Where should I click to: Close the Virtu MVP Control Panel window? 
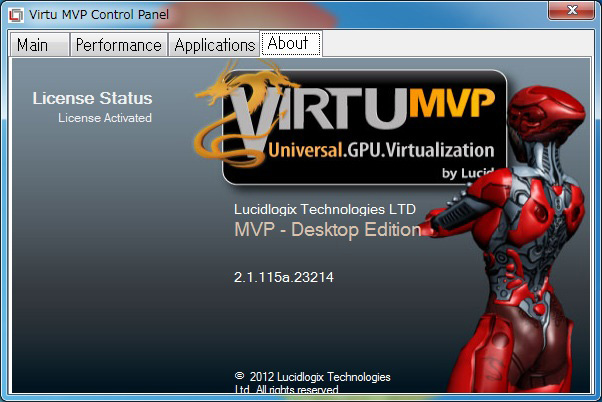[571, 10]
